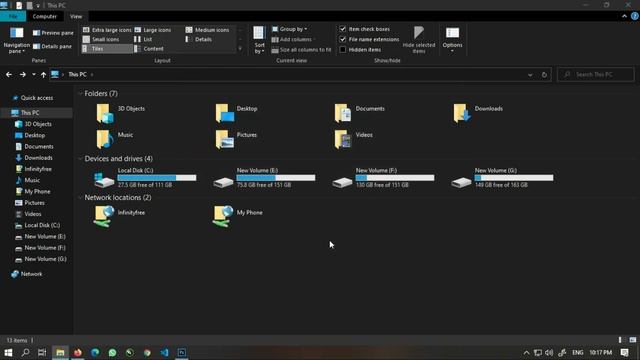This screenshot has height=360, width=640.
Task: Open the Music folder tile
Action: (115, 139)
